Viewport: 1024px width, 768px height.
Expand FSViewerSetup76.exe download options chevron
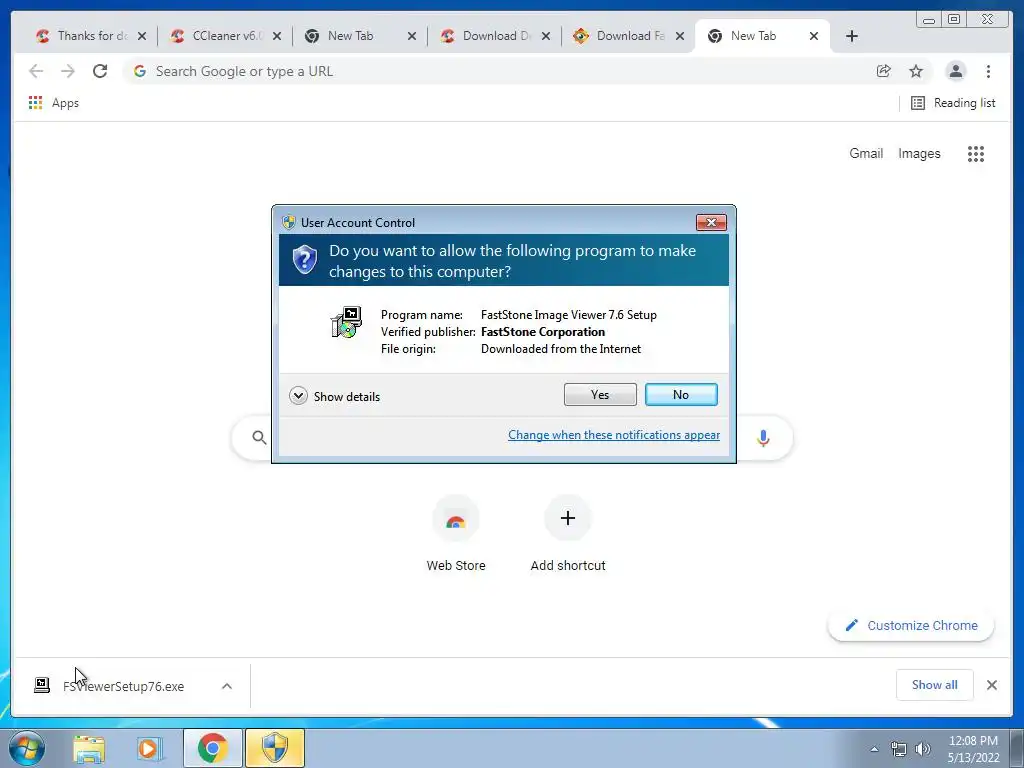(227, 686)
